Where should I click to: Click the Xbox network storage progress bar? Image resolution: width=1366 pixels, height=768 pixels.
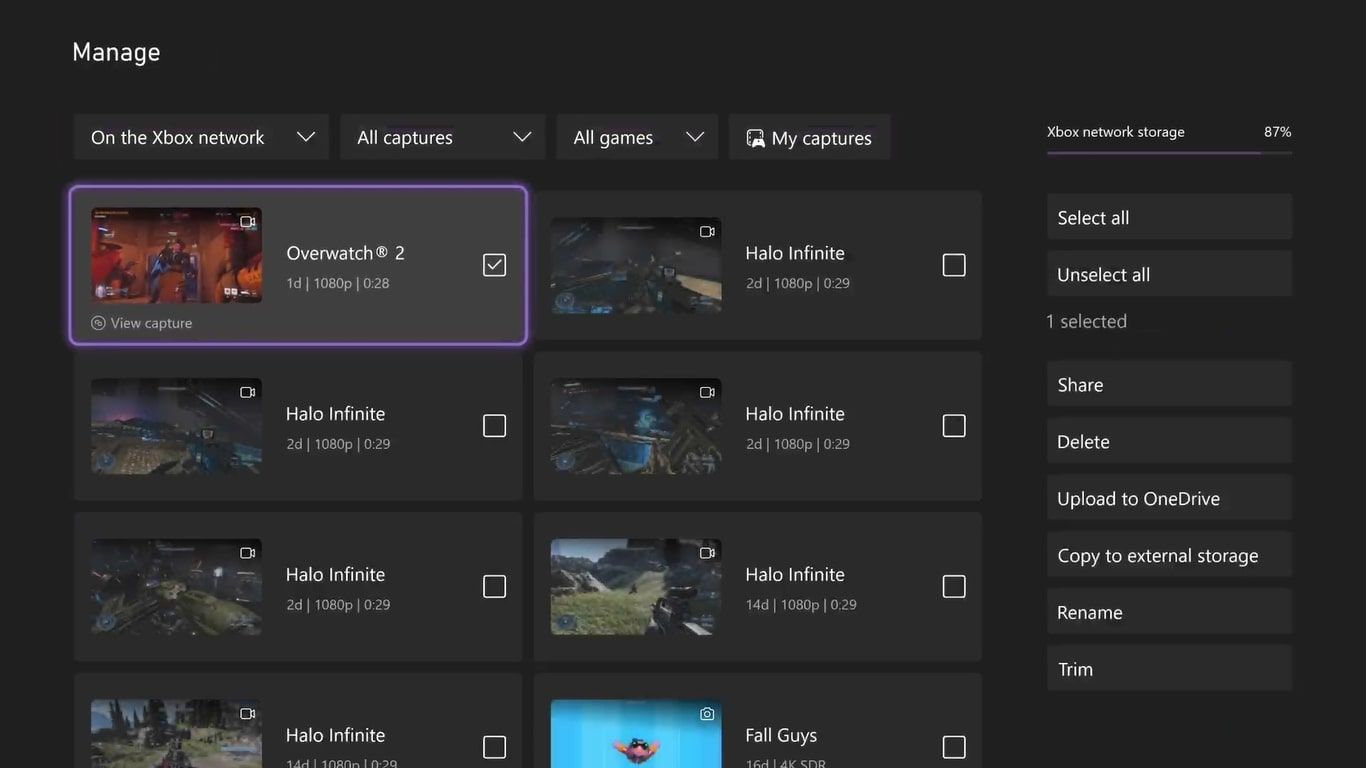1168,152
